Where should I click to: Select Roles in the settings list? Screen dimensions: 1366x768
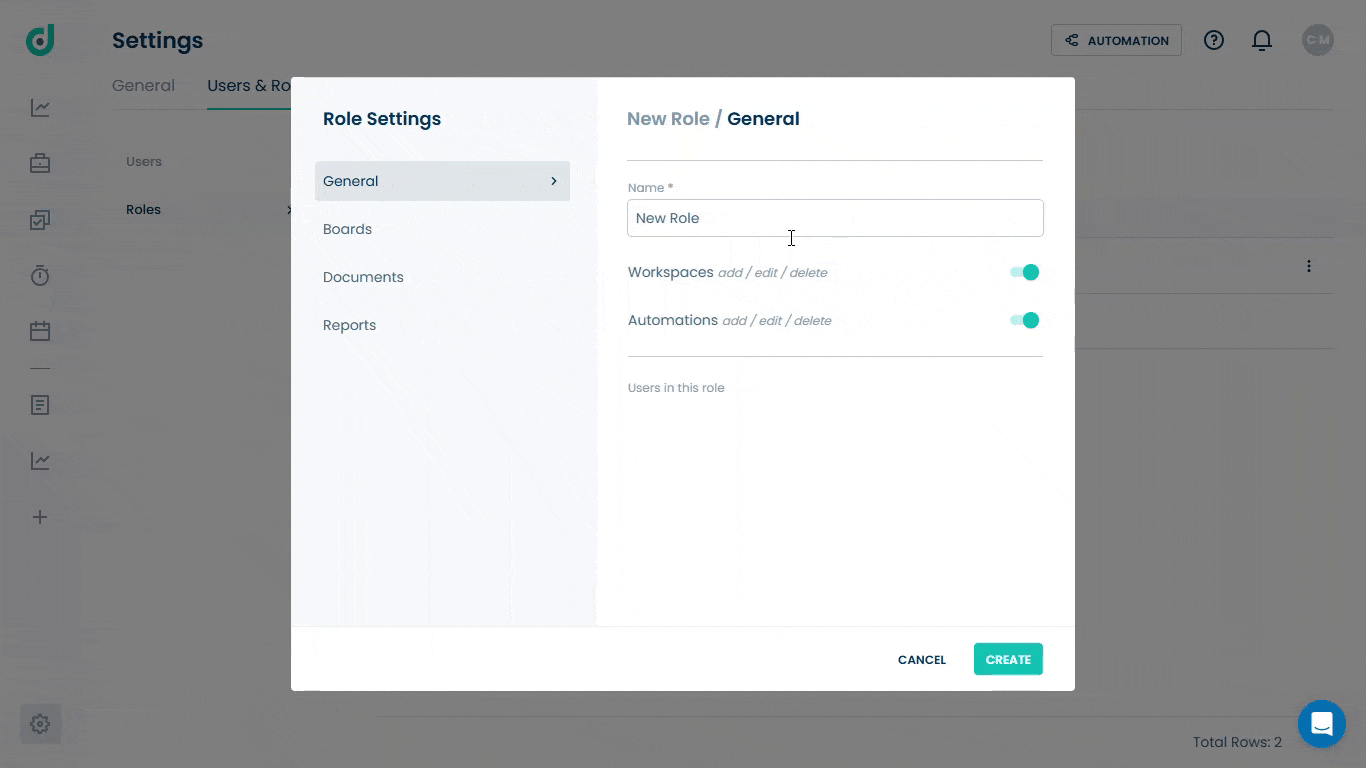[x=143, y=209]
